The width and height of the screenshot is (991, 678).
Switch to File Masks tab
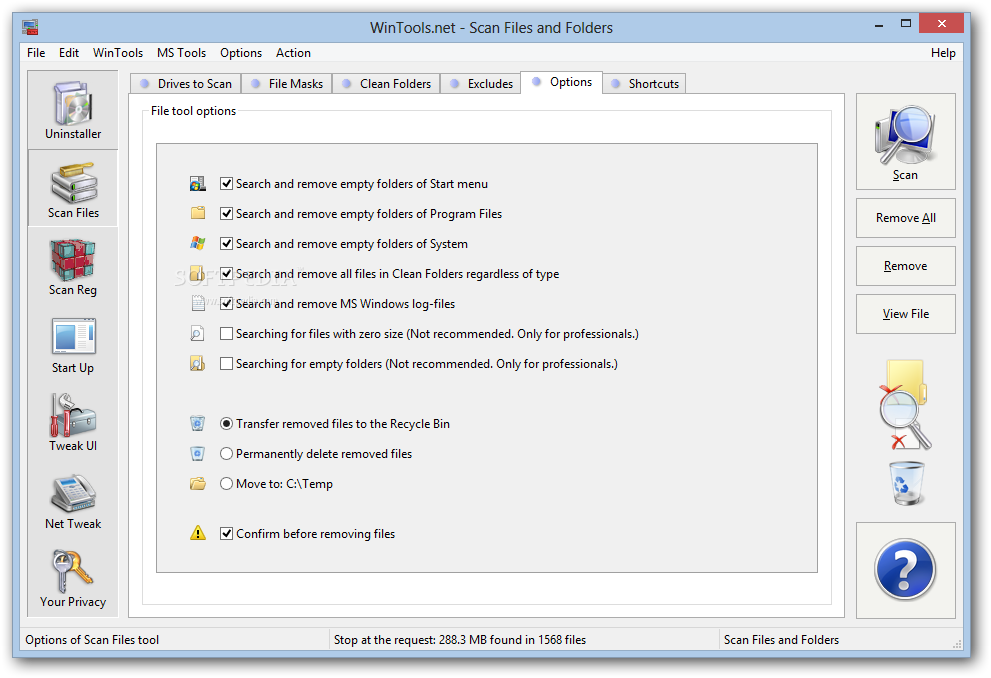pyautogui.click(x=287, y=83)
